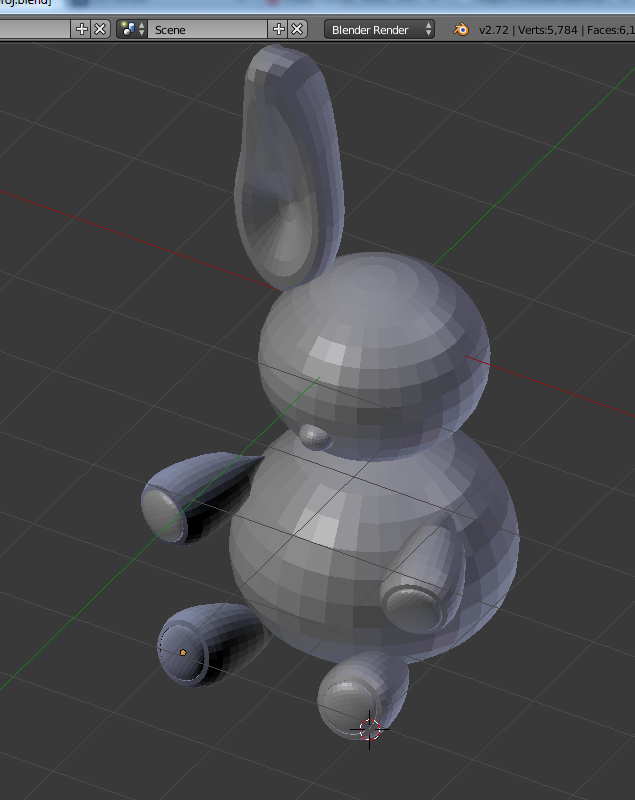Select the rabbit nose object
Image resolution: width=635 pixels, height=800 pixels.
(x=315, y=437)
